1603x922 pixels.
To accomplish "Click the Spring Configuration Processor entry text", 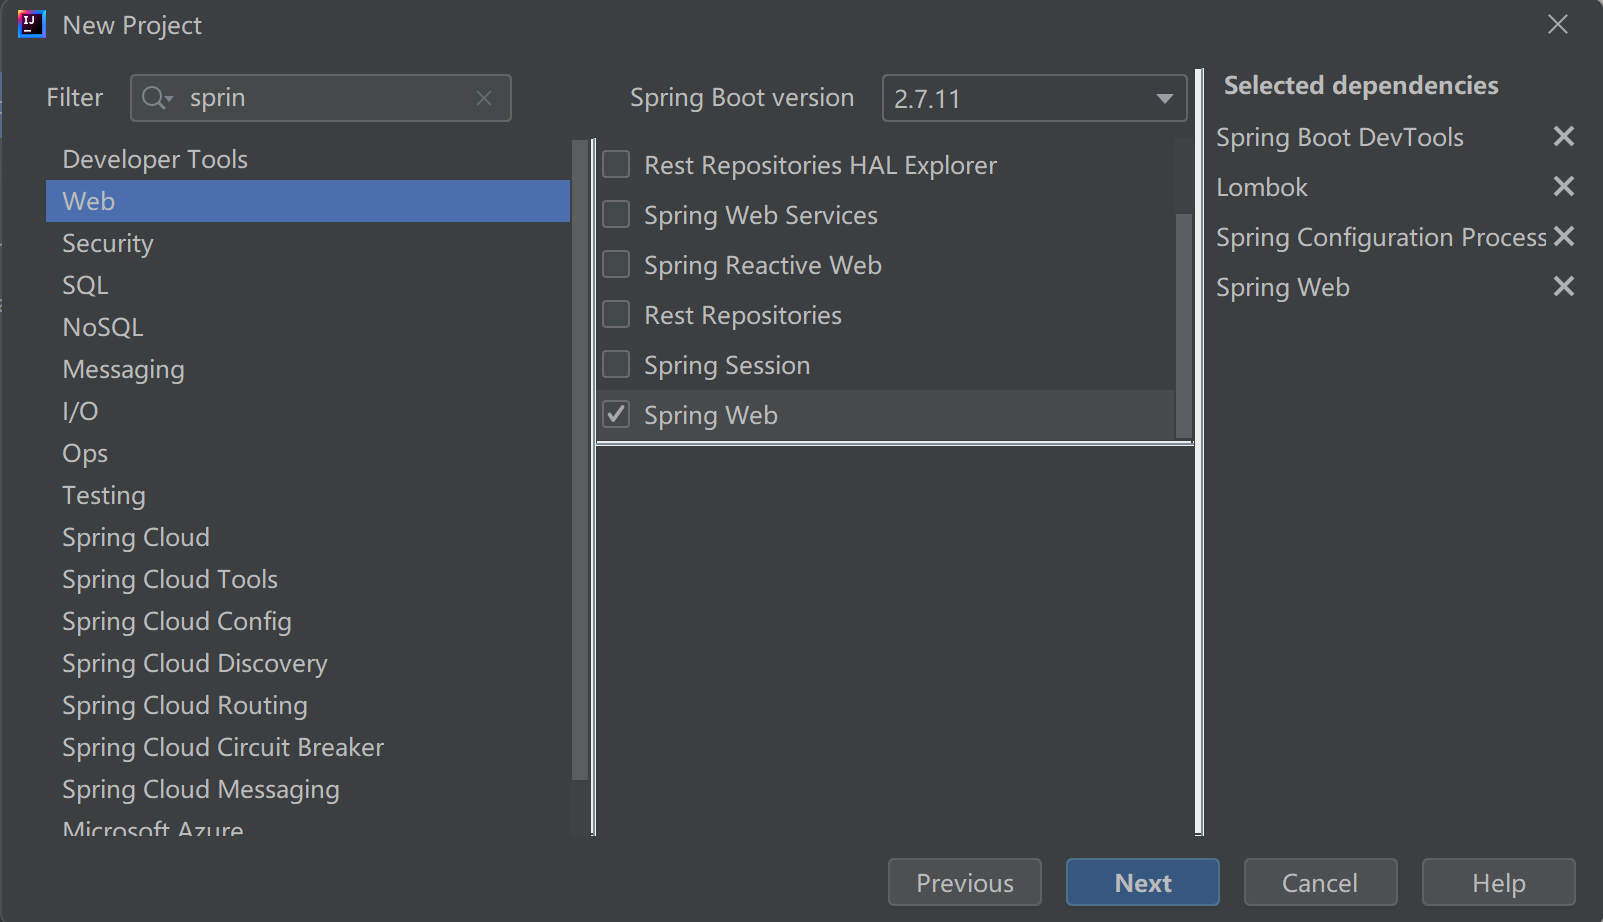I will point(1381,237).
